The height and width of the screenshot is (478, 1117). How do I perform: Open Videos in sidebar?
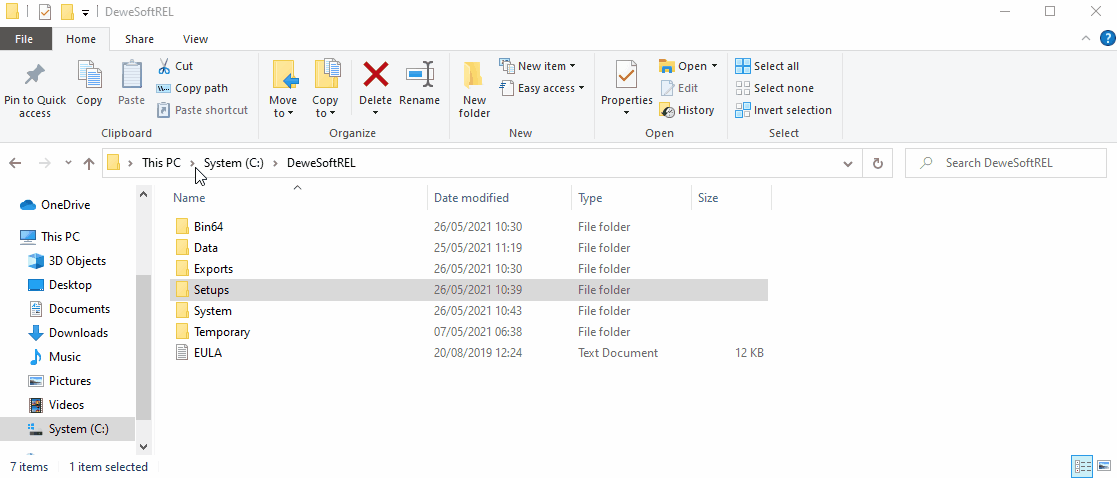pos(56,405)
